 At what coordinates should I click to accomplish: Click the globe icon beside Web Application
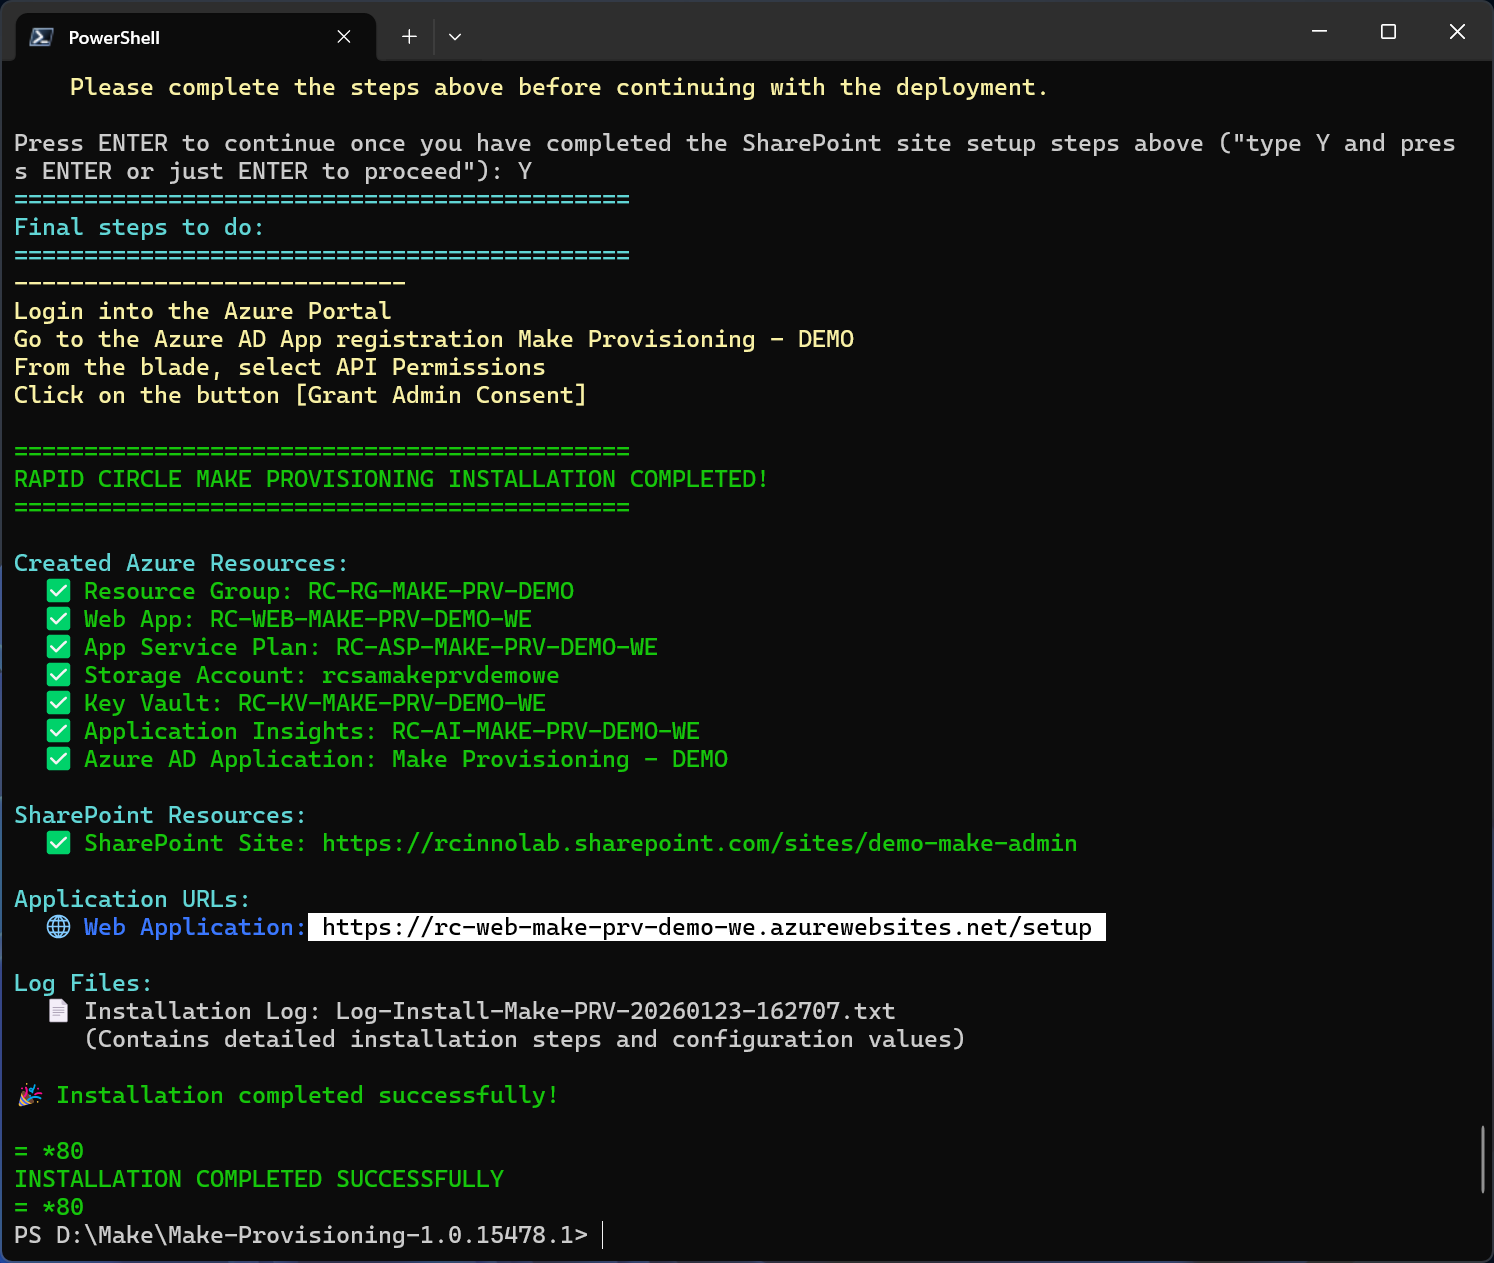pos(59,927)
